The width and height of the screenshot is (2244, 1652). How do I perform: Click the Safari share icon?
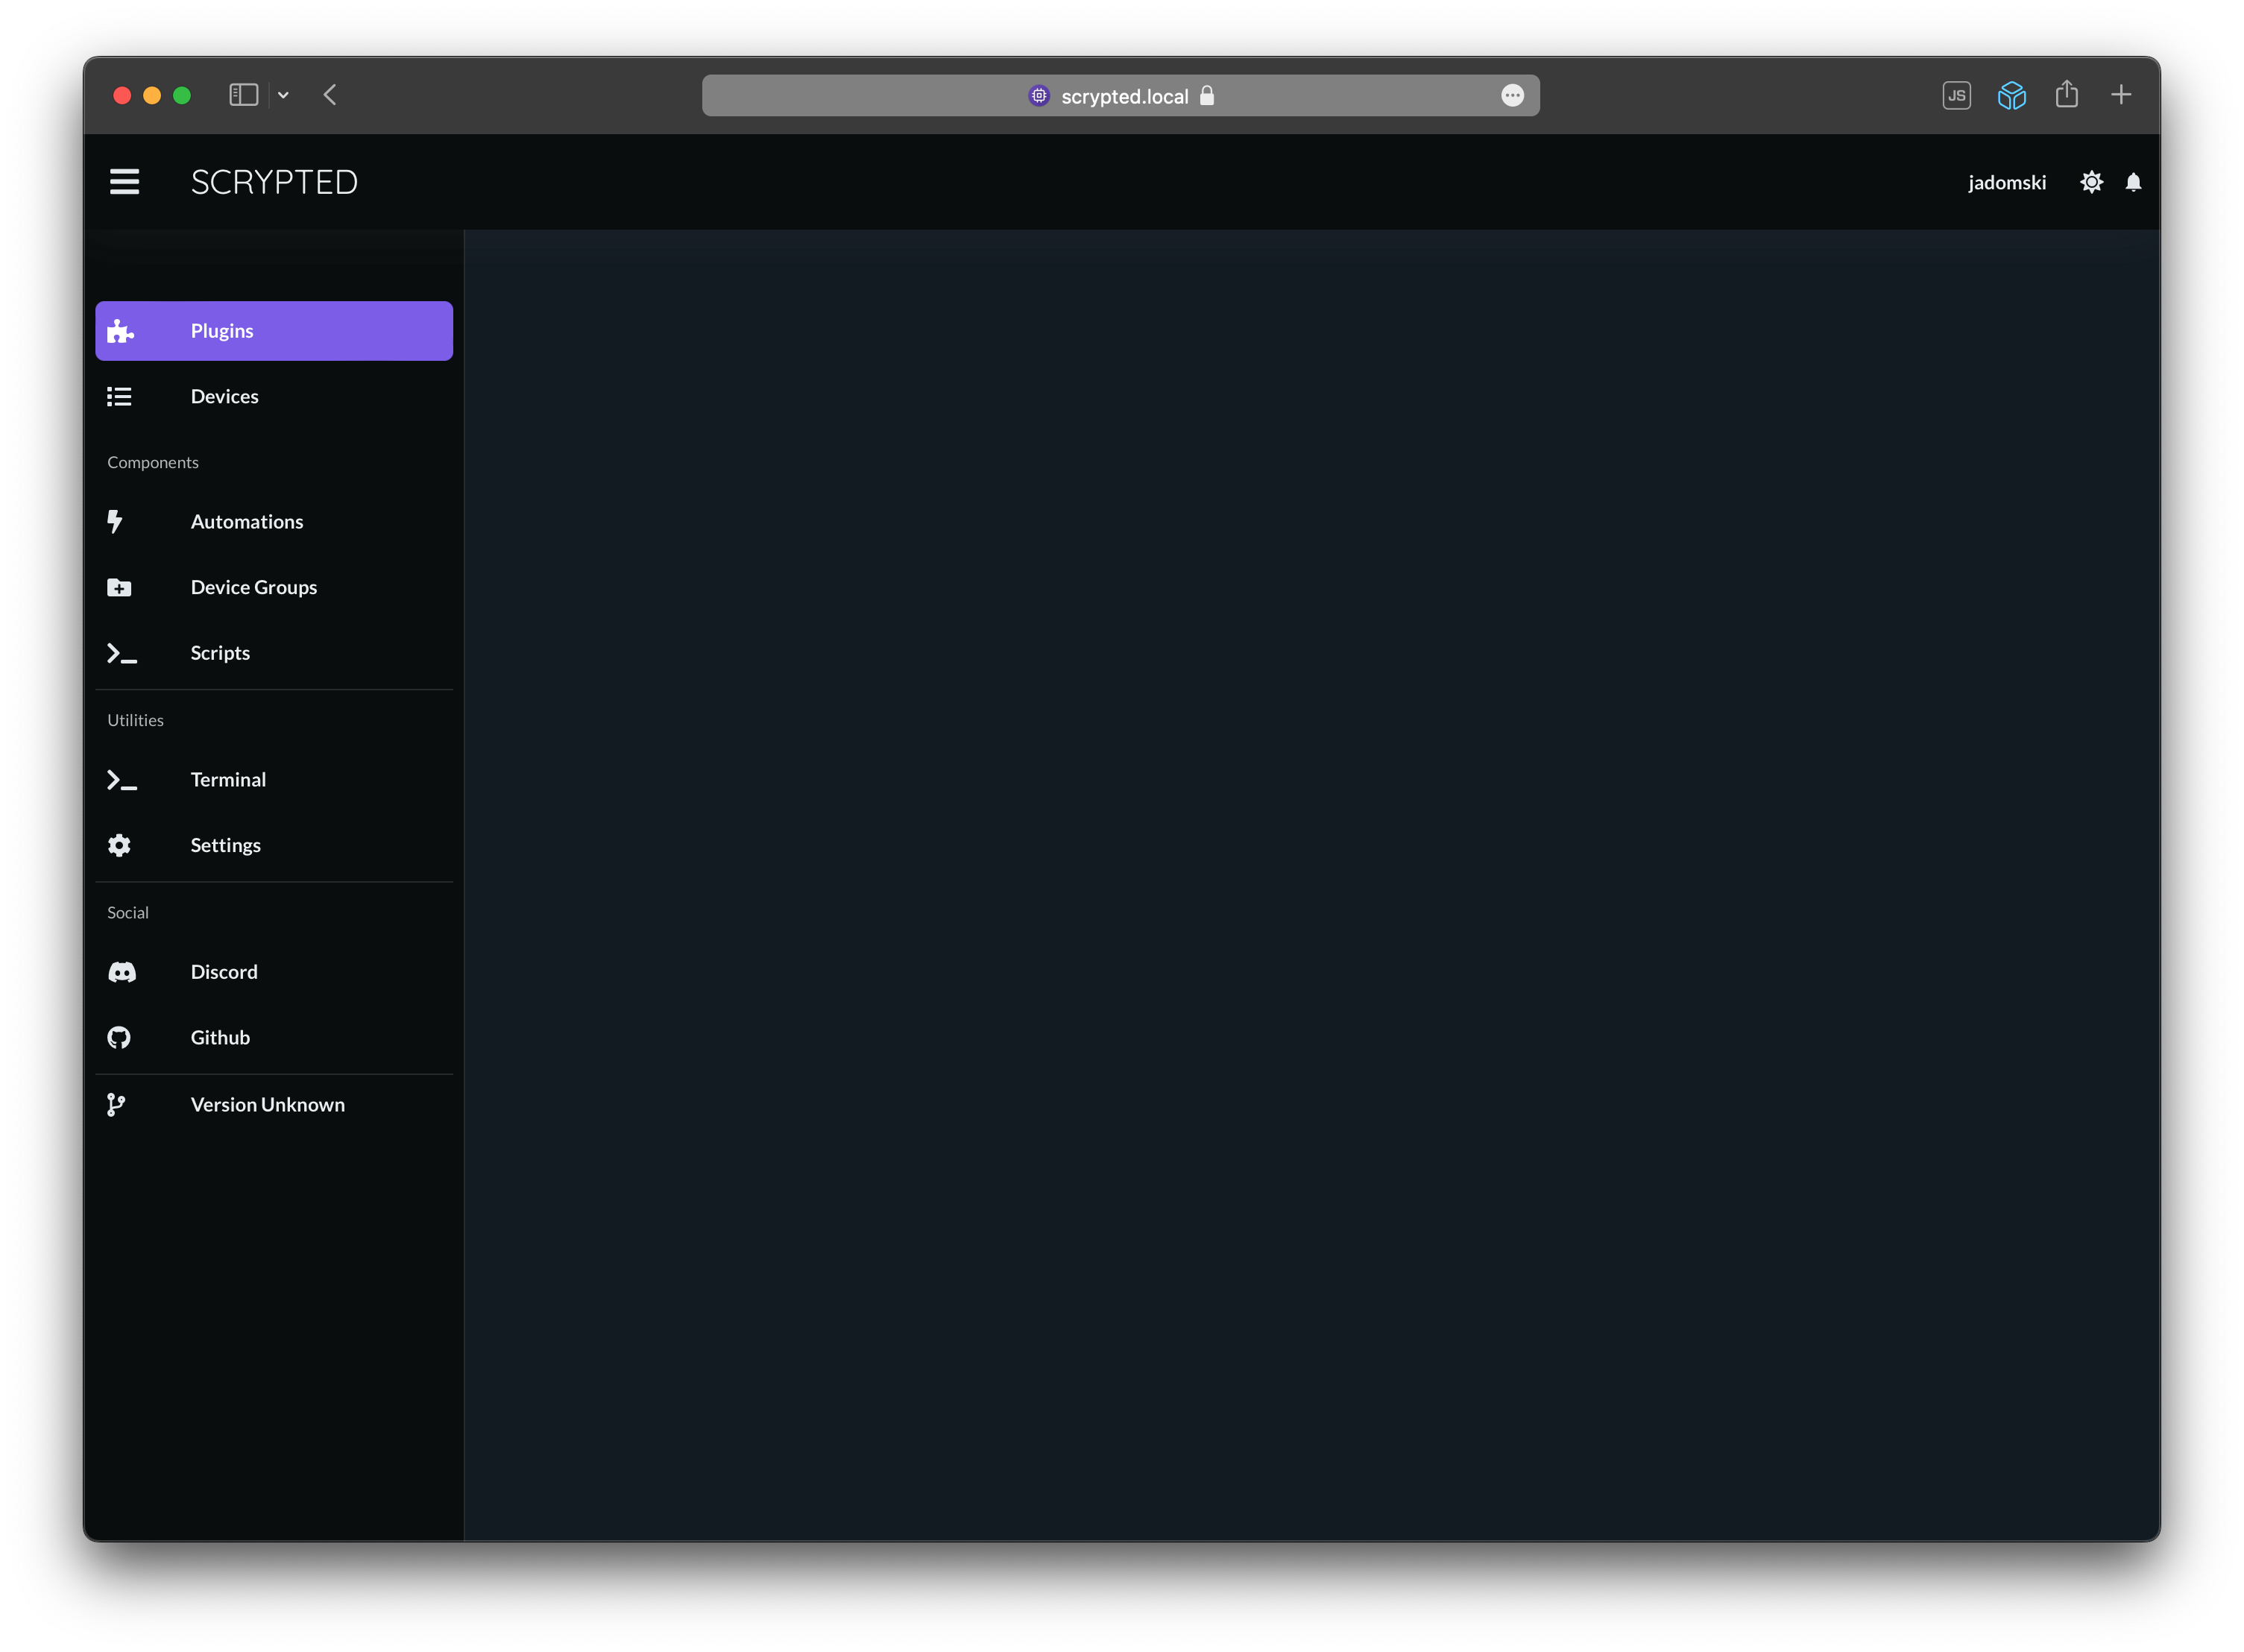2066,95
